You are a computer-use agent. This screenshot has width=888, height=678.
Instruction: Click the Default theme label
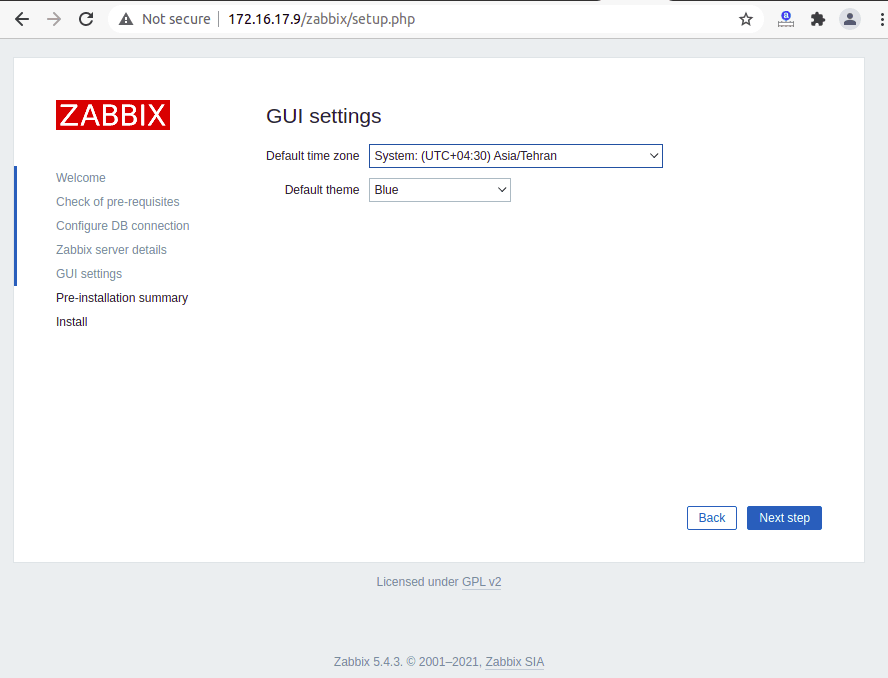pos(322,190)
